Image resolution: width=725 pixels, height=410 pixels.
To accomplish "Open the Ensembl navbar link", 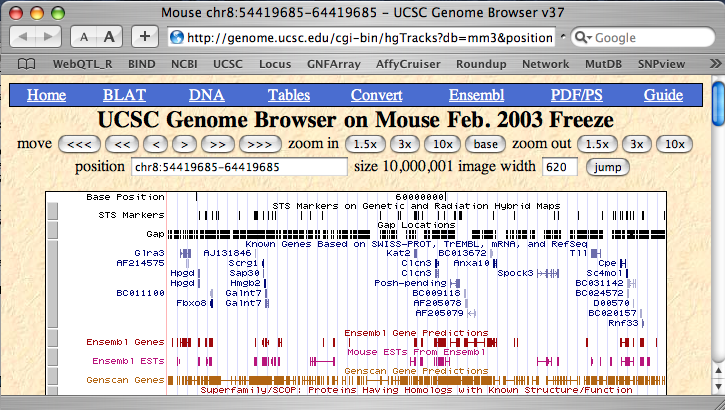I will point(477,95).
